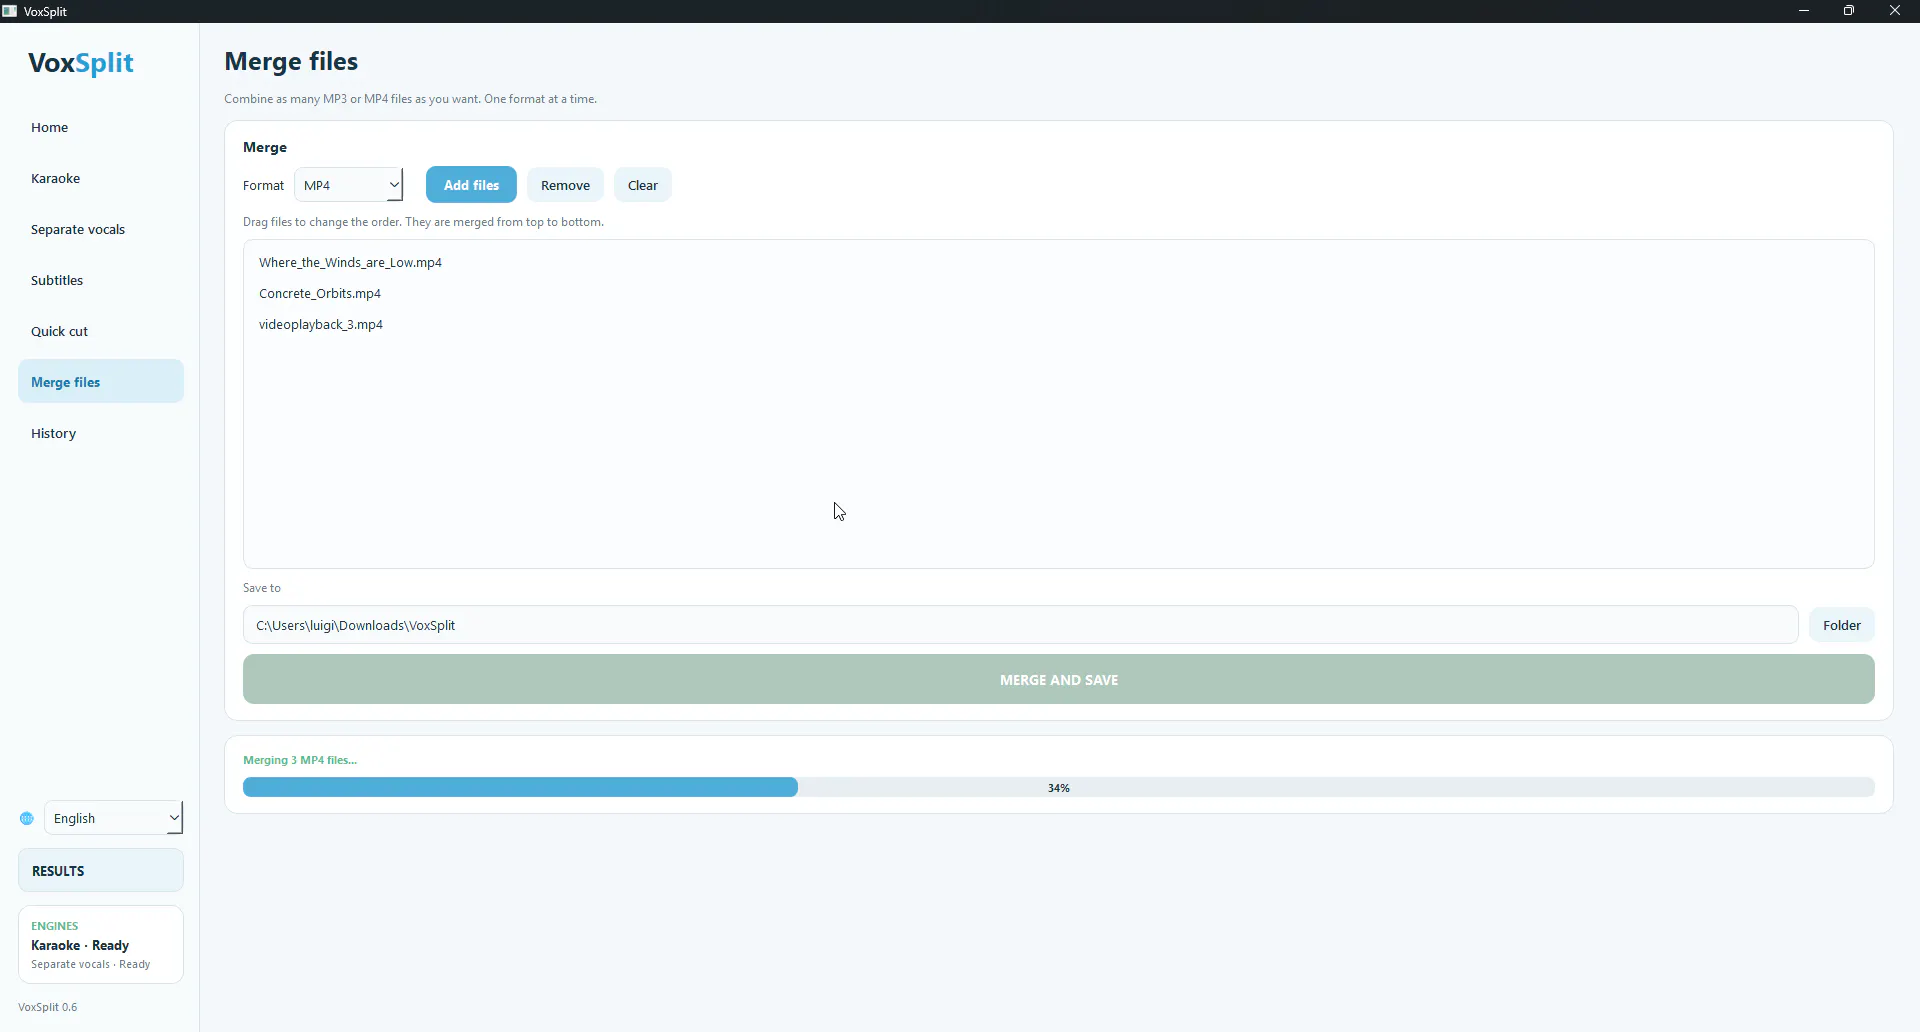The image size is (1920, 1032).
Task: Click the Merging 3 MP4 files status text
Action: click(x=300, y=760)
